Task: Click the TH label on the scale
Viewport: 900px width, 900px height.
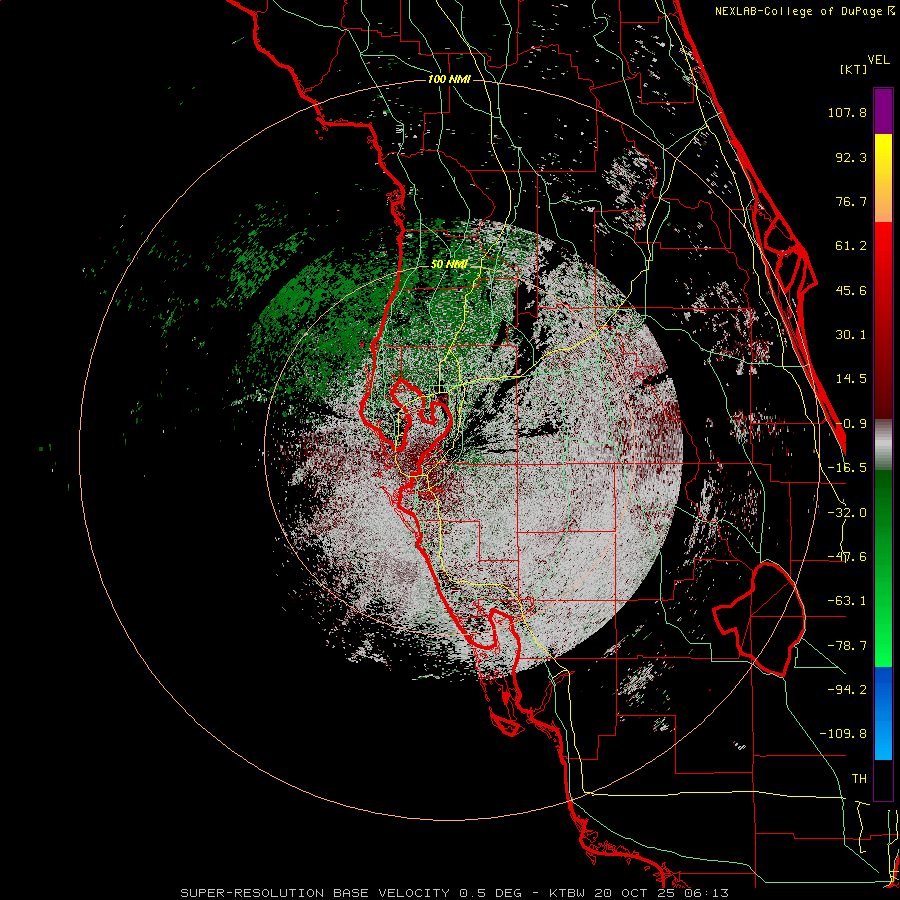Action: tap(859, 779)
